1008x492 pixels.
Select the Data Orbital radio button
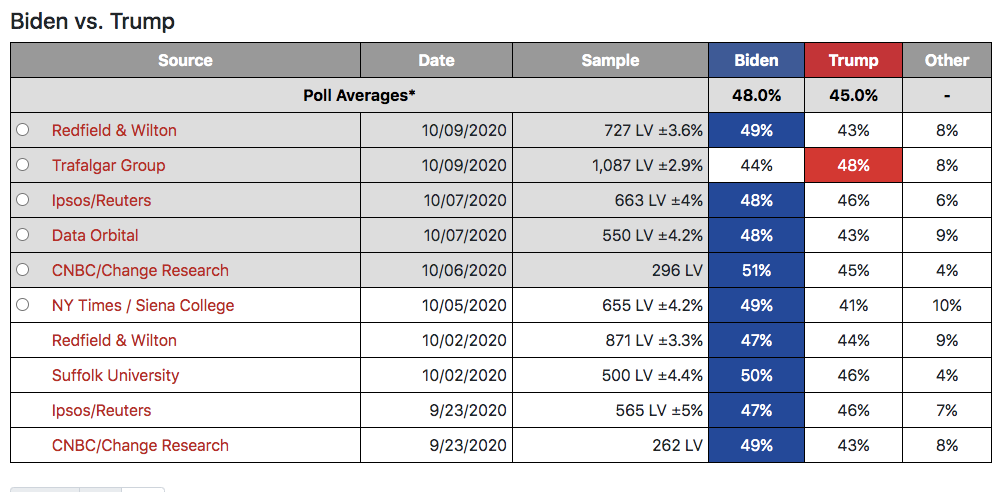[22, 235]
